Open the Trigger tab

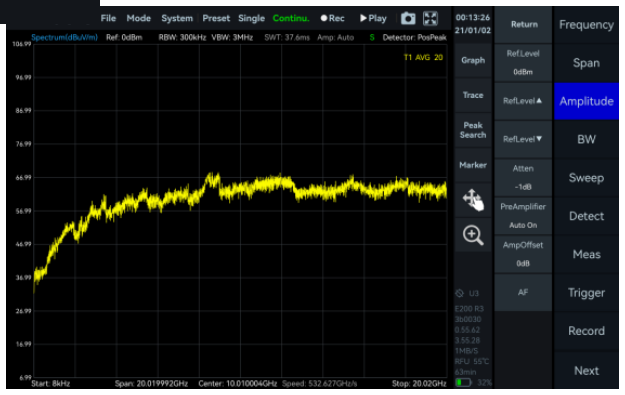click(x=586, y=293)
